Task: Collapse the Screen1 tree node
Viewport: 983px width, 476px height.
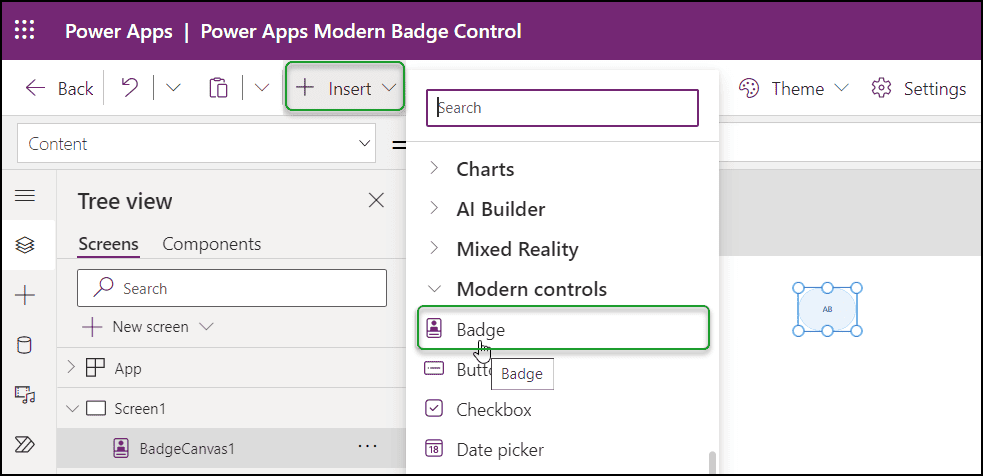Action: (x=73, y=409)
